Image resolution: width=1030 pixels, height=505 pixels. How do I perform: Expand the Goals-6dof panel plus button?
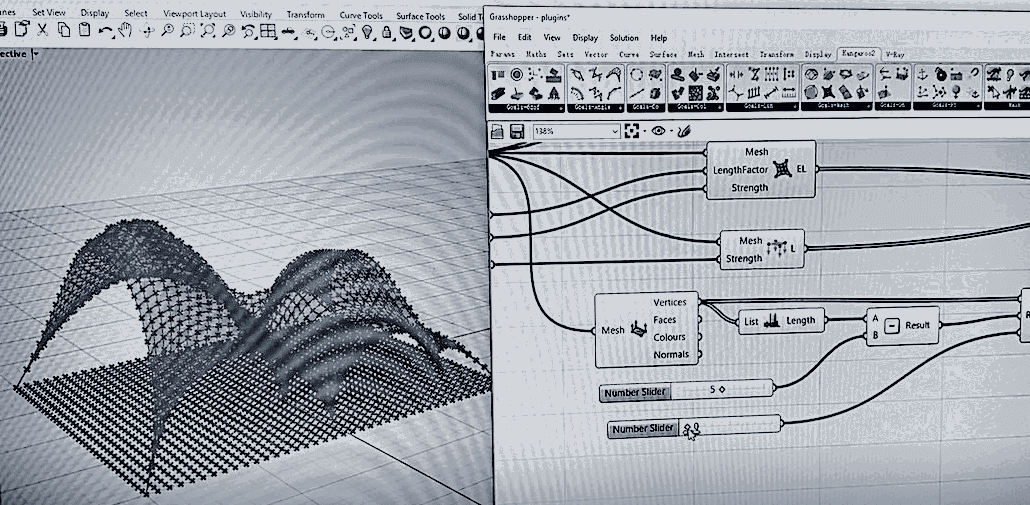tap(562, 108)
